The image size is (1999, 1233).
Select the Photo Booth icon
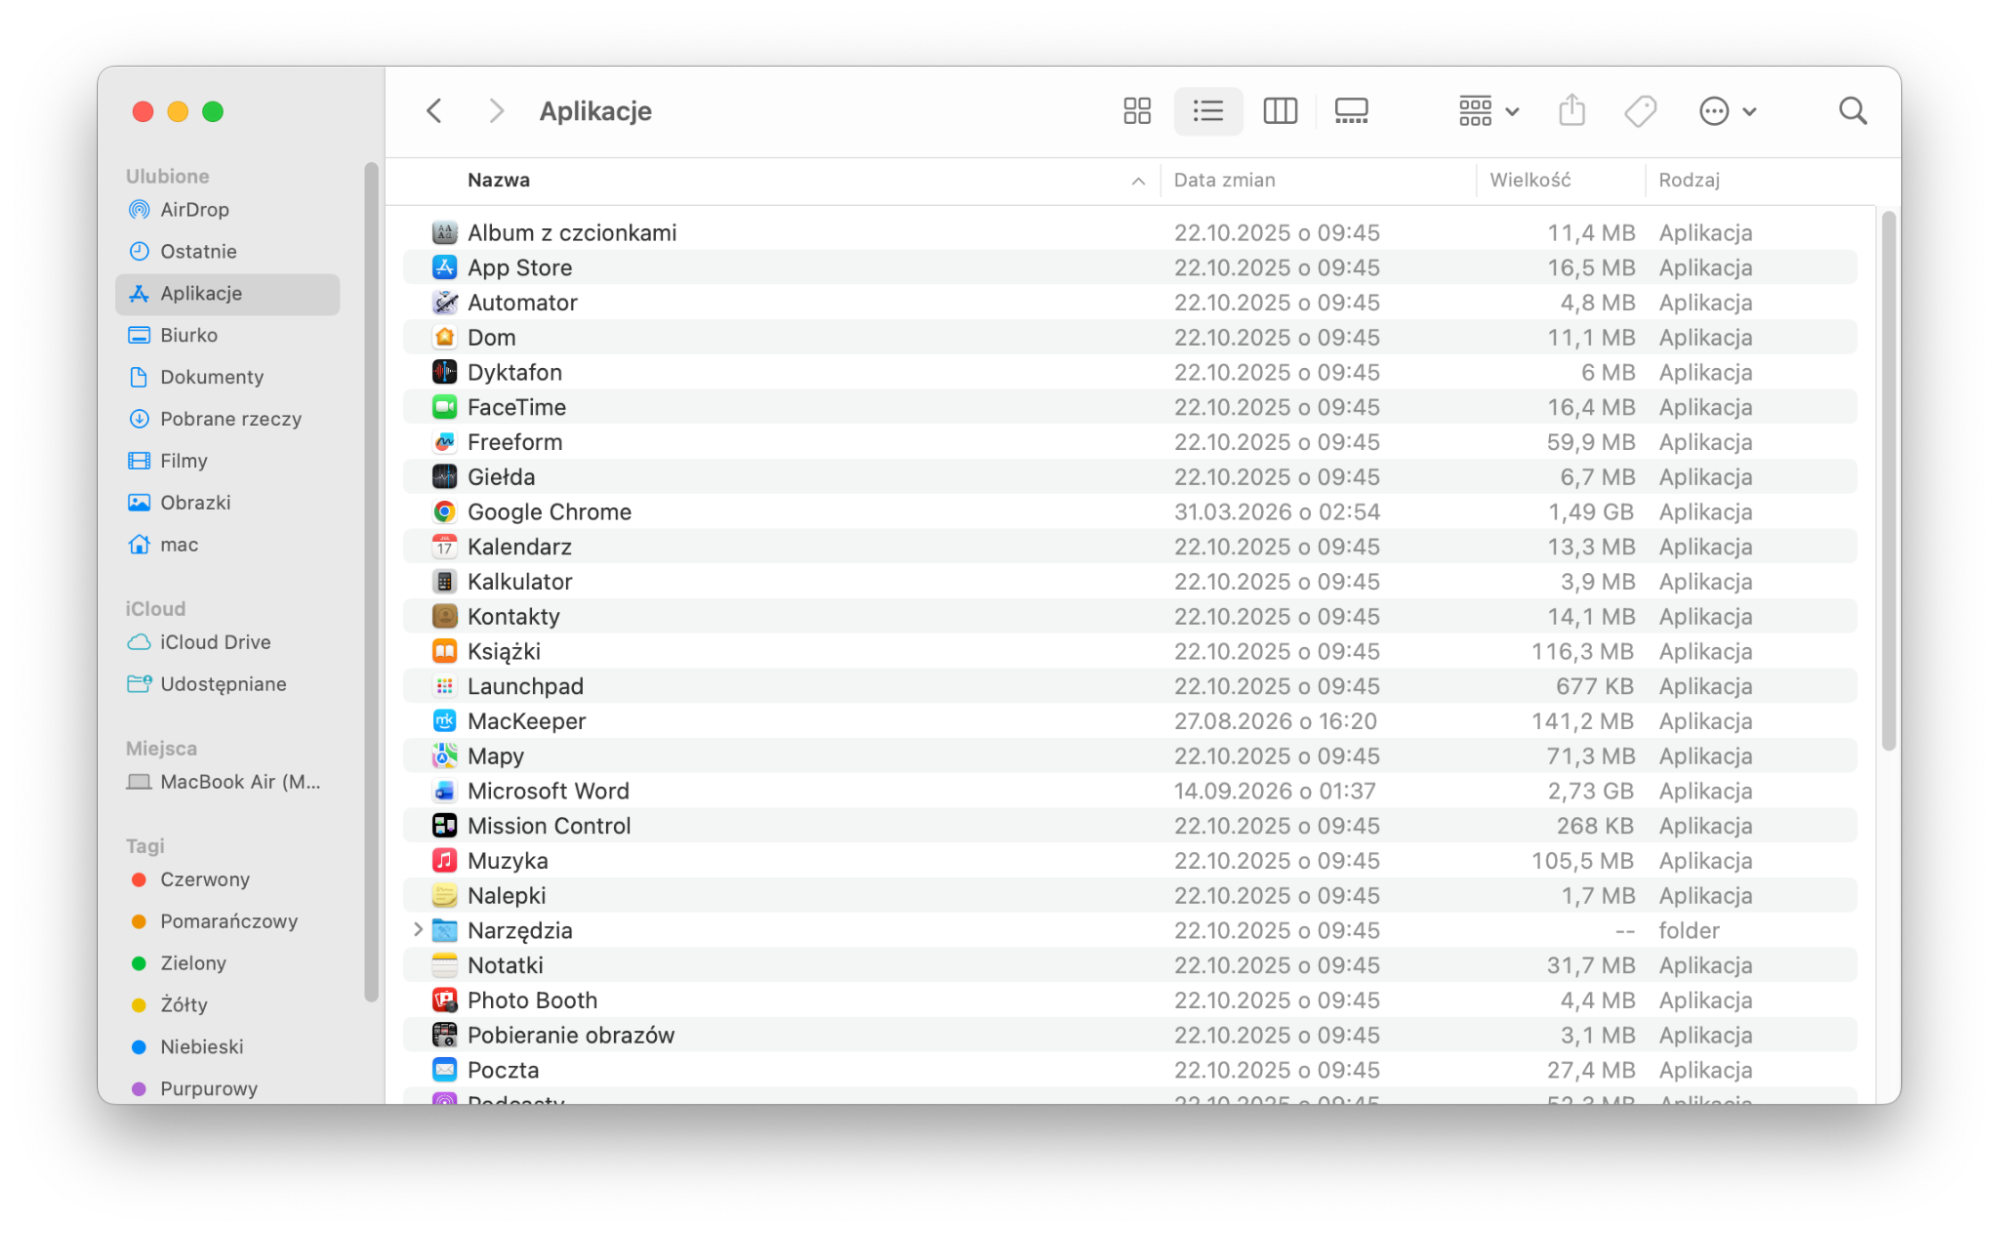point(444,1000)
